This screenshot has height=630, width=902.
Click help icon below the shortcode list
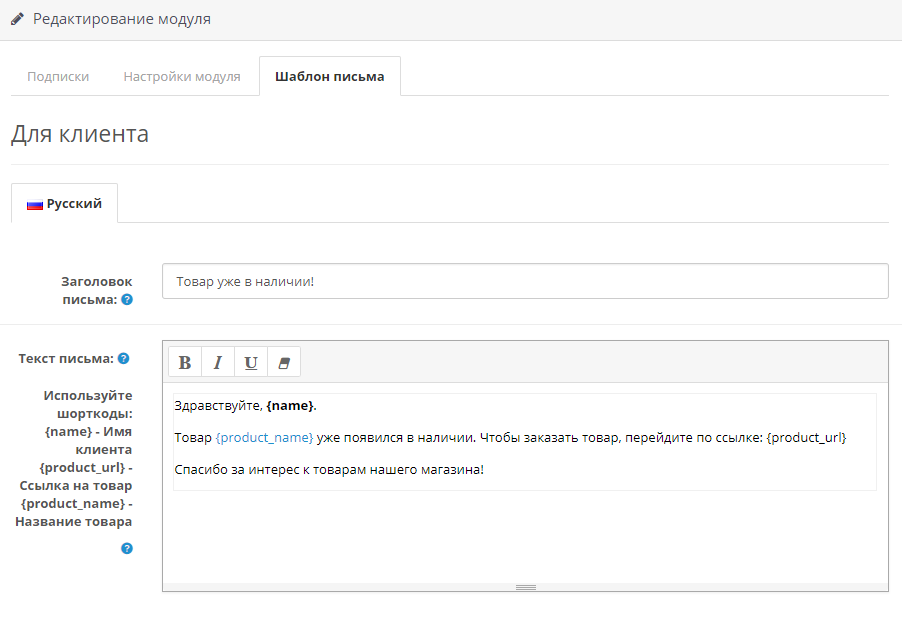pyautogui.click(x=127, y=548)
